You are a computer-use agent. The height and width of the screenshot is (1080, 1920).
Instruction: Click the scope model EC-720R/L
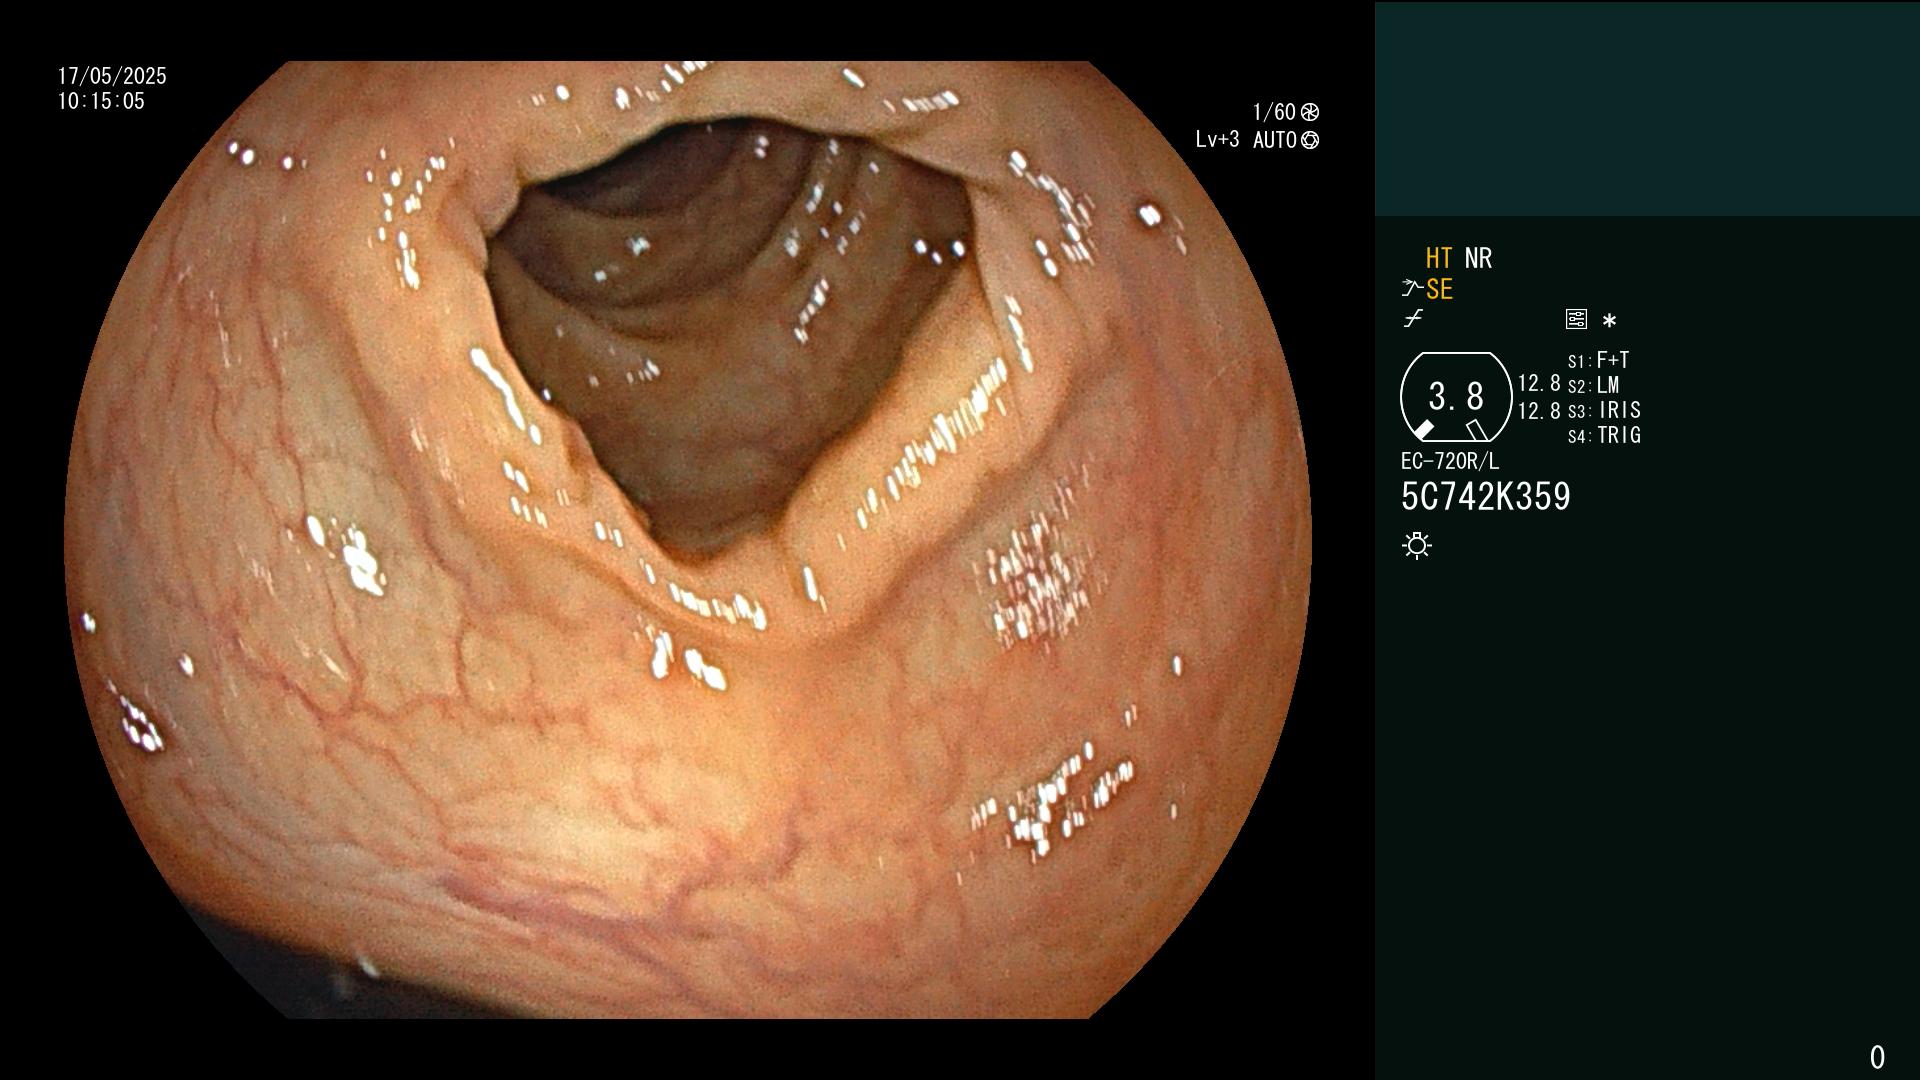pos(1450,461)
